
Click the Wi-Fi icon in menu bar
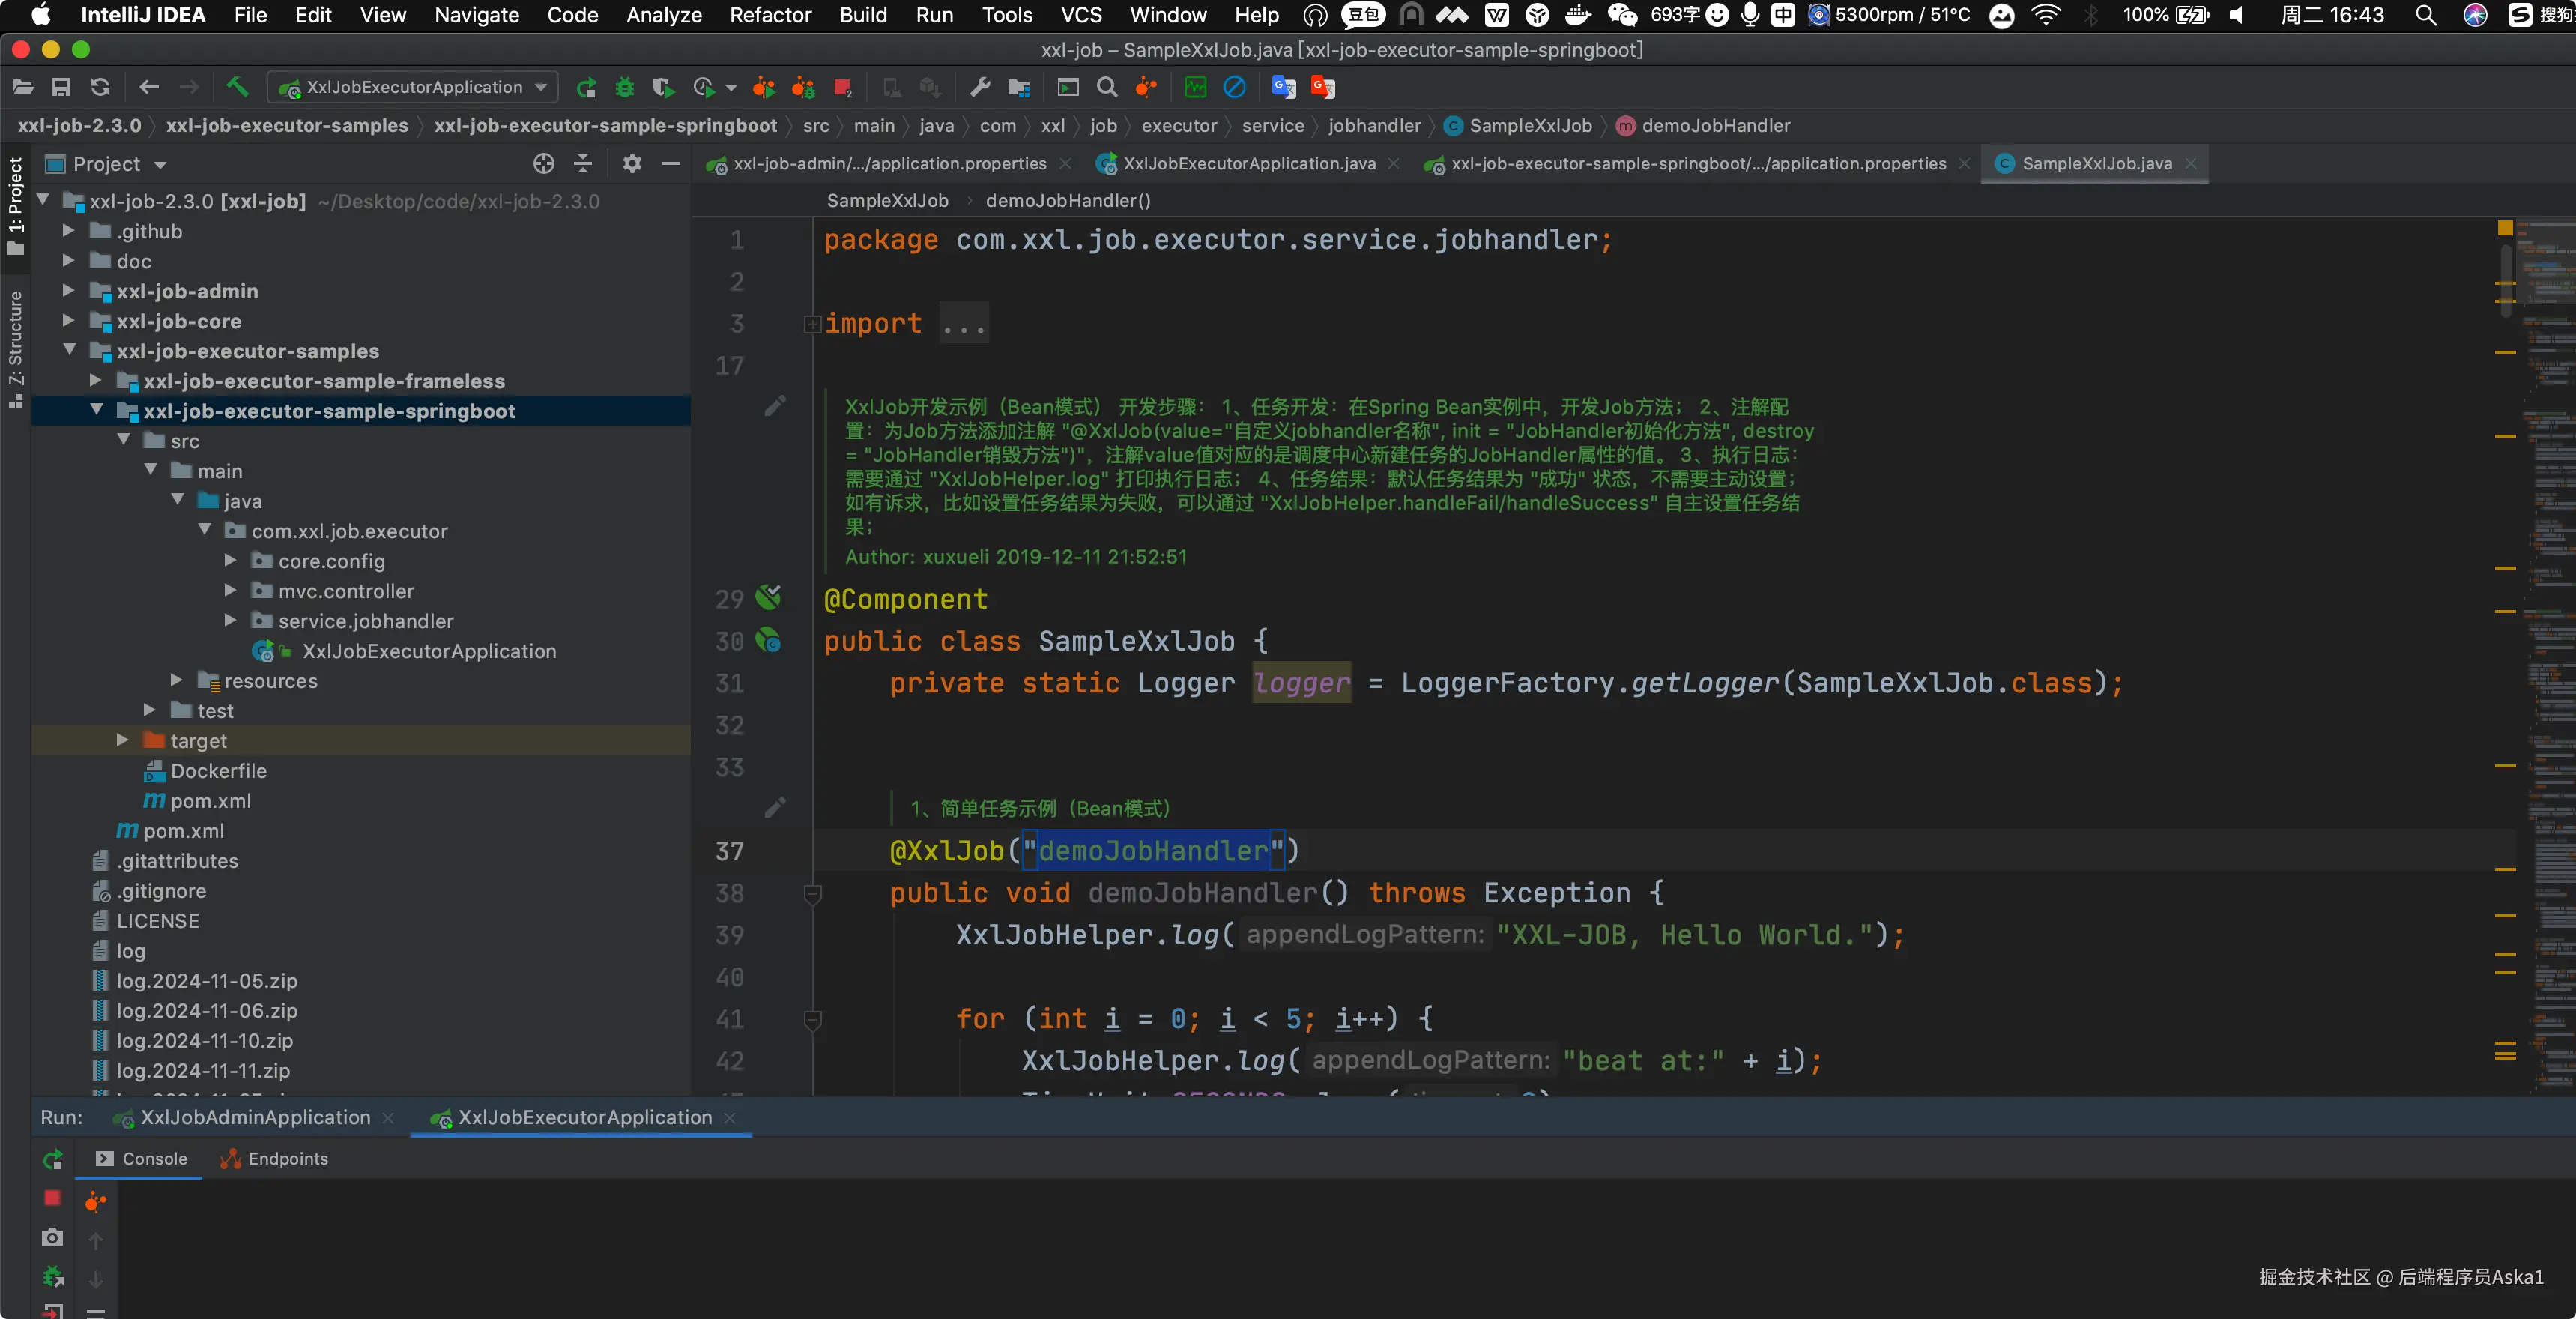pyautogui.click(x=2047, y=15)
